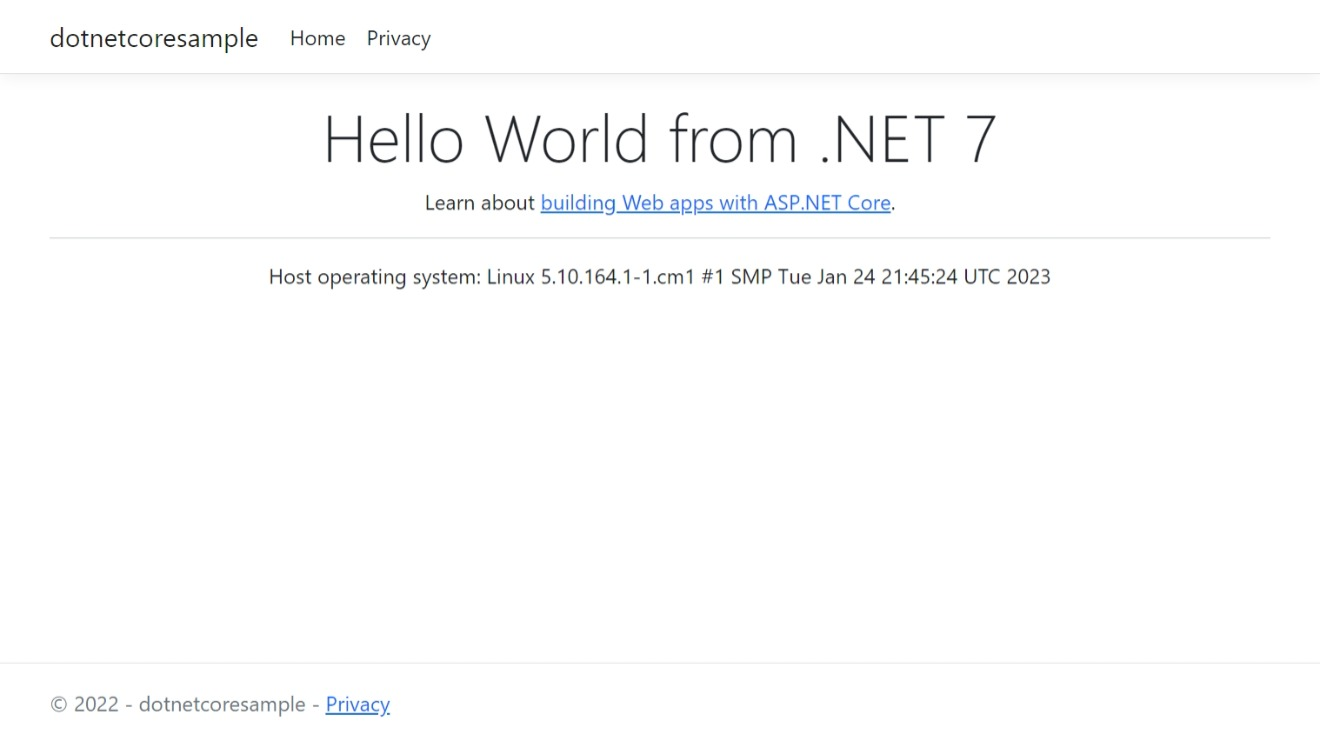Navigate to the Privacy page from navbar
This screenshot has width=1320, height=740.
pyautogui.click(x=398, y=38)
